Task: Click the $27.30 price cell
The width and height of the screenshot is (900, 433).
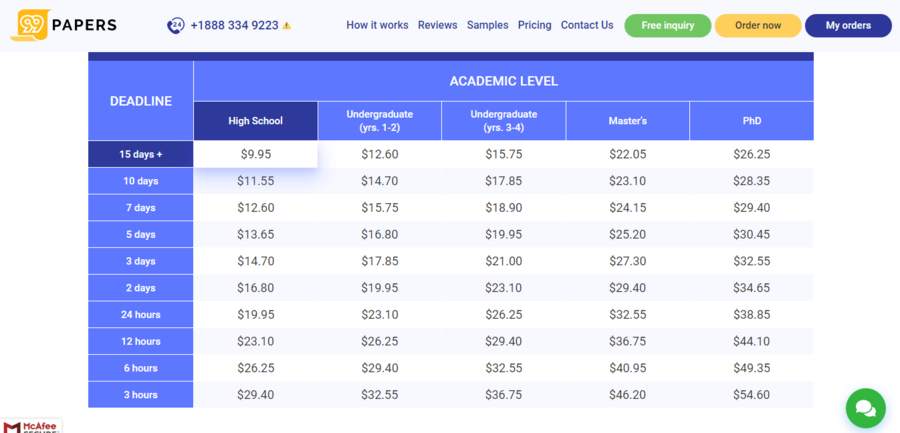Action: (627, 261)
